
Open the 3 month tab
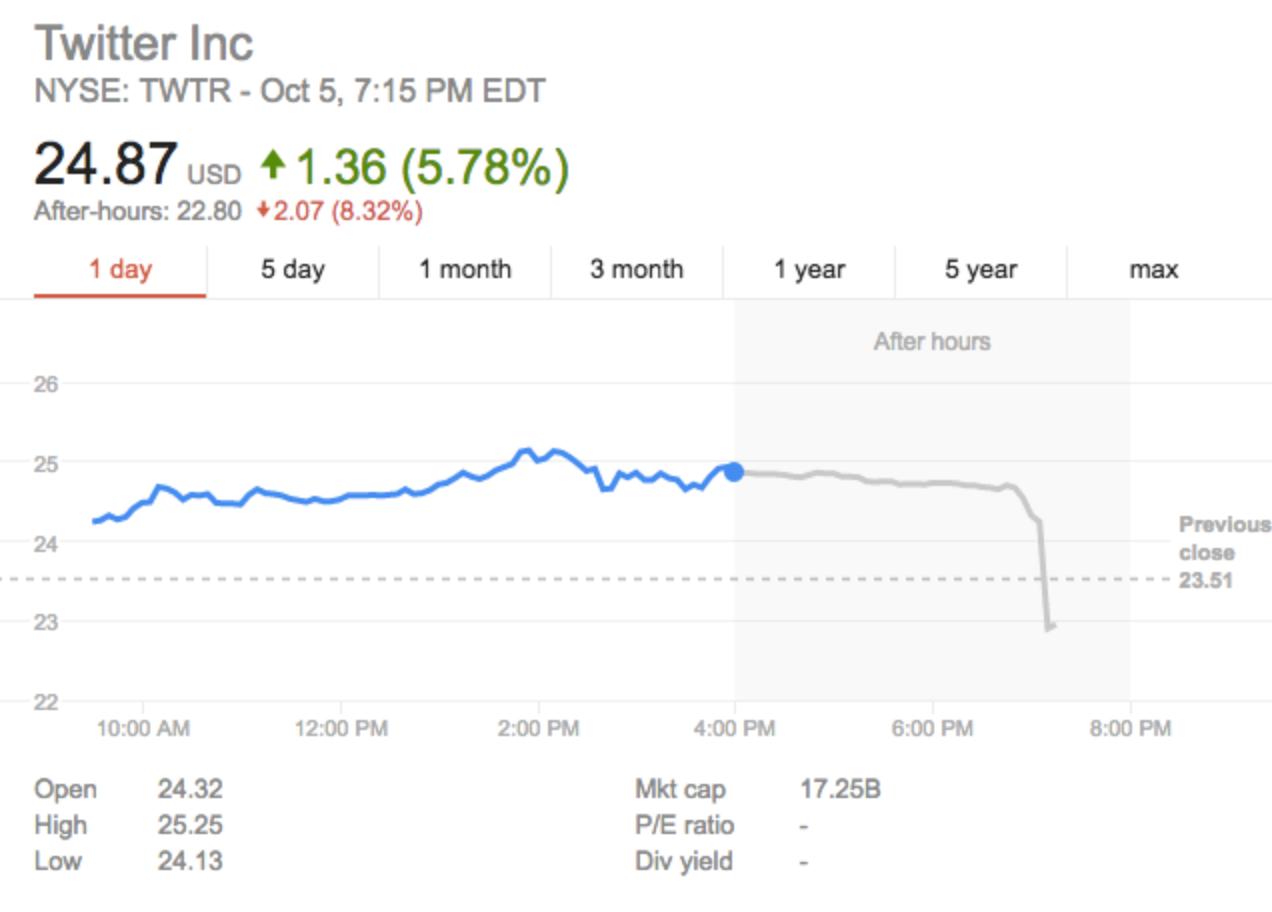(x=637, y=270)
